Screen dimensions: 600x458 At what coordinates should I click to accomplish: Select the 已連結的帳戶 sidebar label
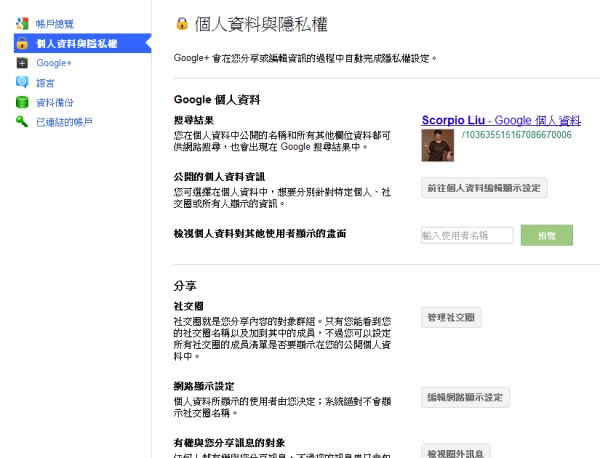tap(64, 122)
